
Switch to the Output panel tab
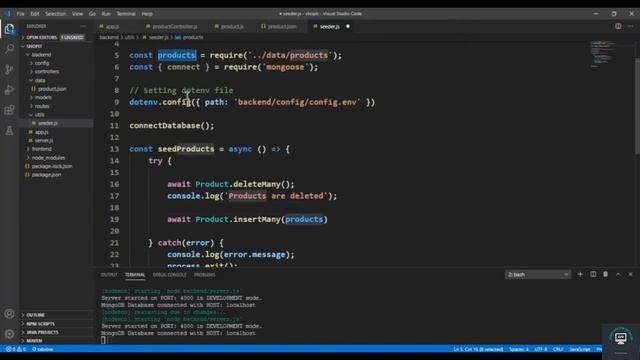pos(109,275)
